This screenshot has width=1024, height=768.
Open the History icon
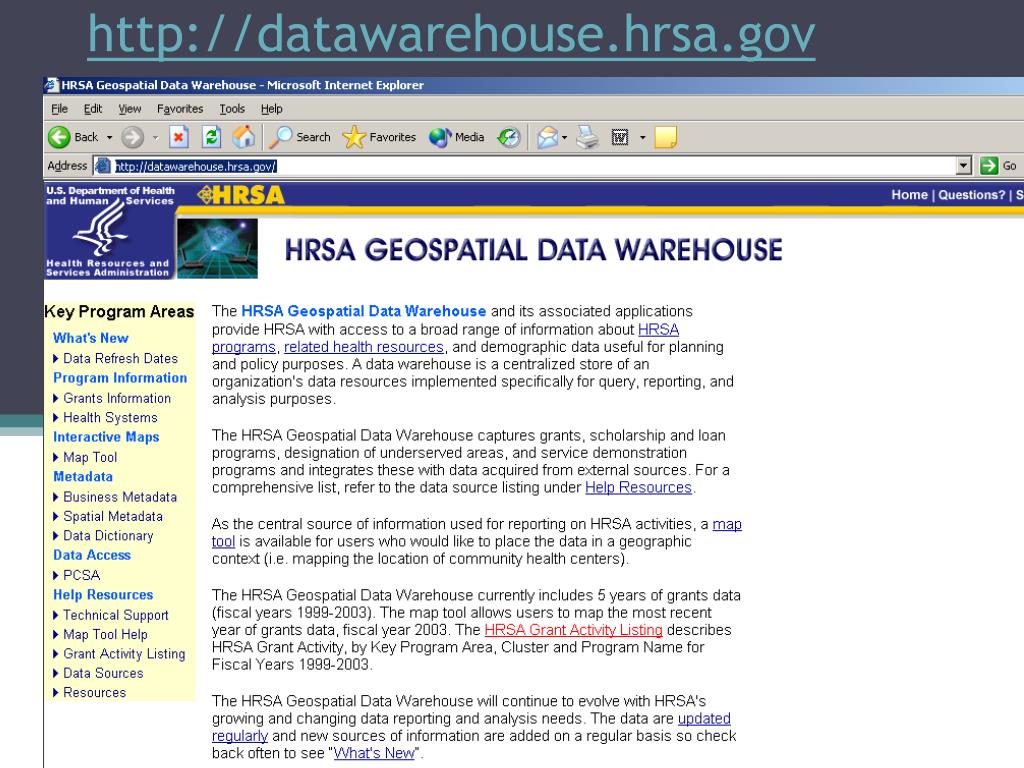point(509,137)
